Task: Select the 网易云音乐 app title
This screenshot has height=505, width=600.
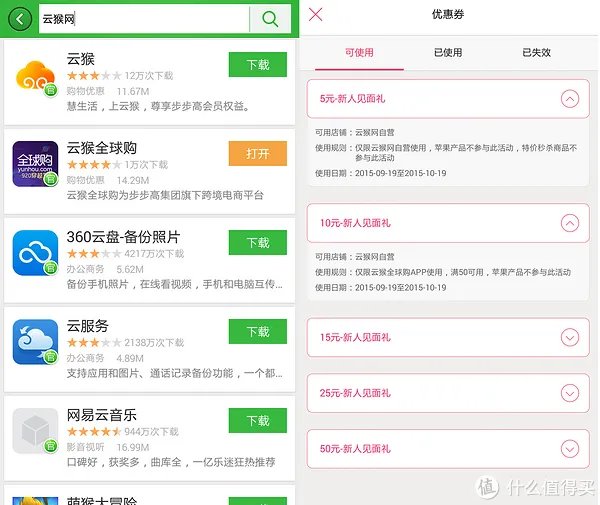Action: pos(102,415)
